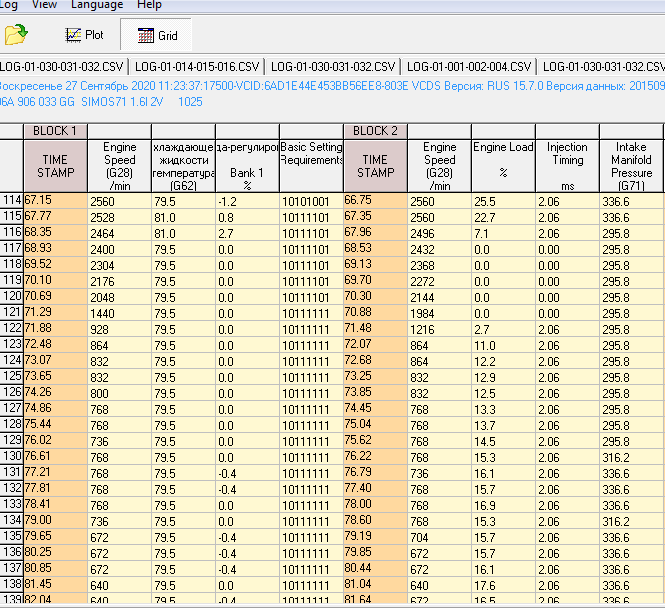Open the Language menu
Screen dimensions: 665x608
pos(97,5)
